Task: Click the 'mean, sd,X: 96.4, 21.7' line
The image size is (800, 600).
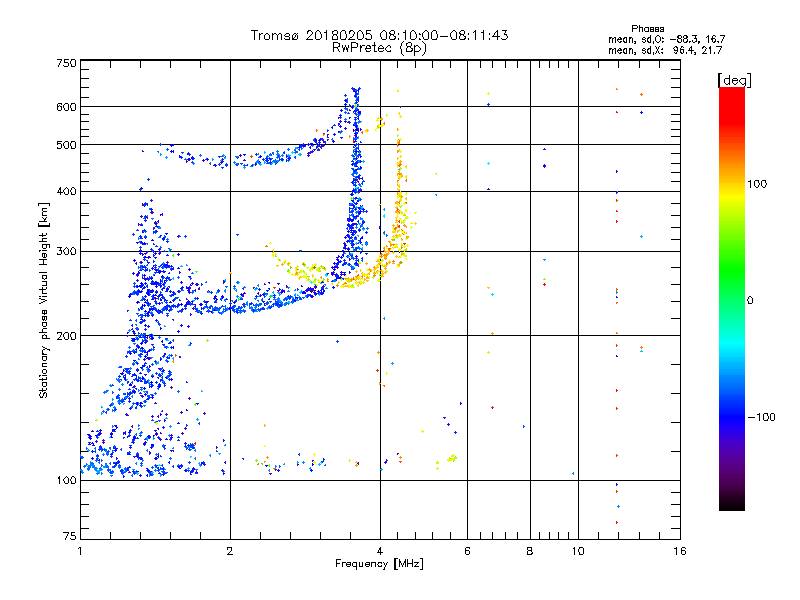Action: click(x=665, y=51)
